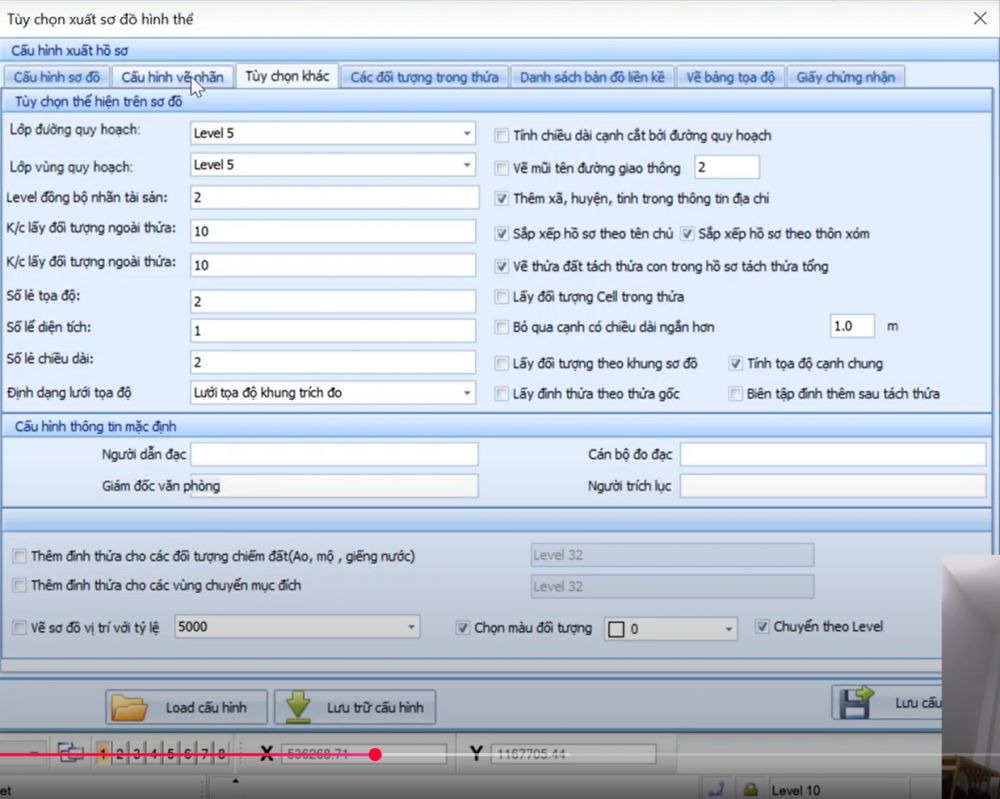
Task: Uncheck Thêm xã, huyện, tỉnh trong thông tin địa chỉ
Action: point(503,199)
